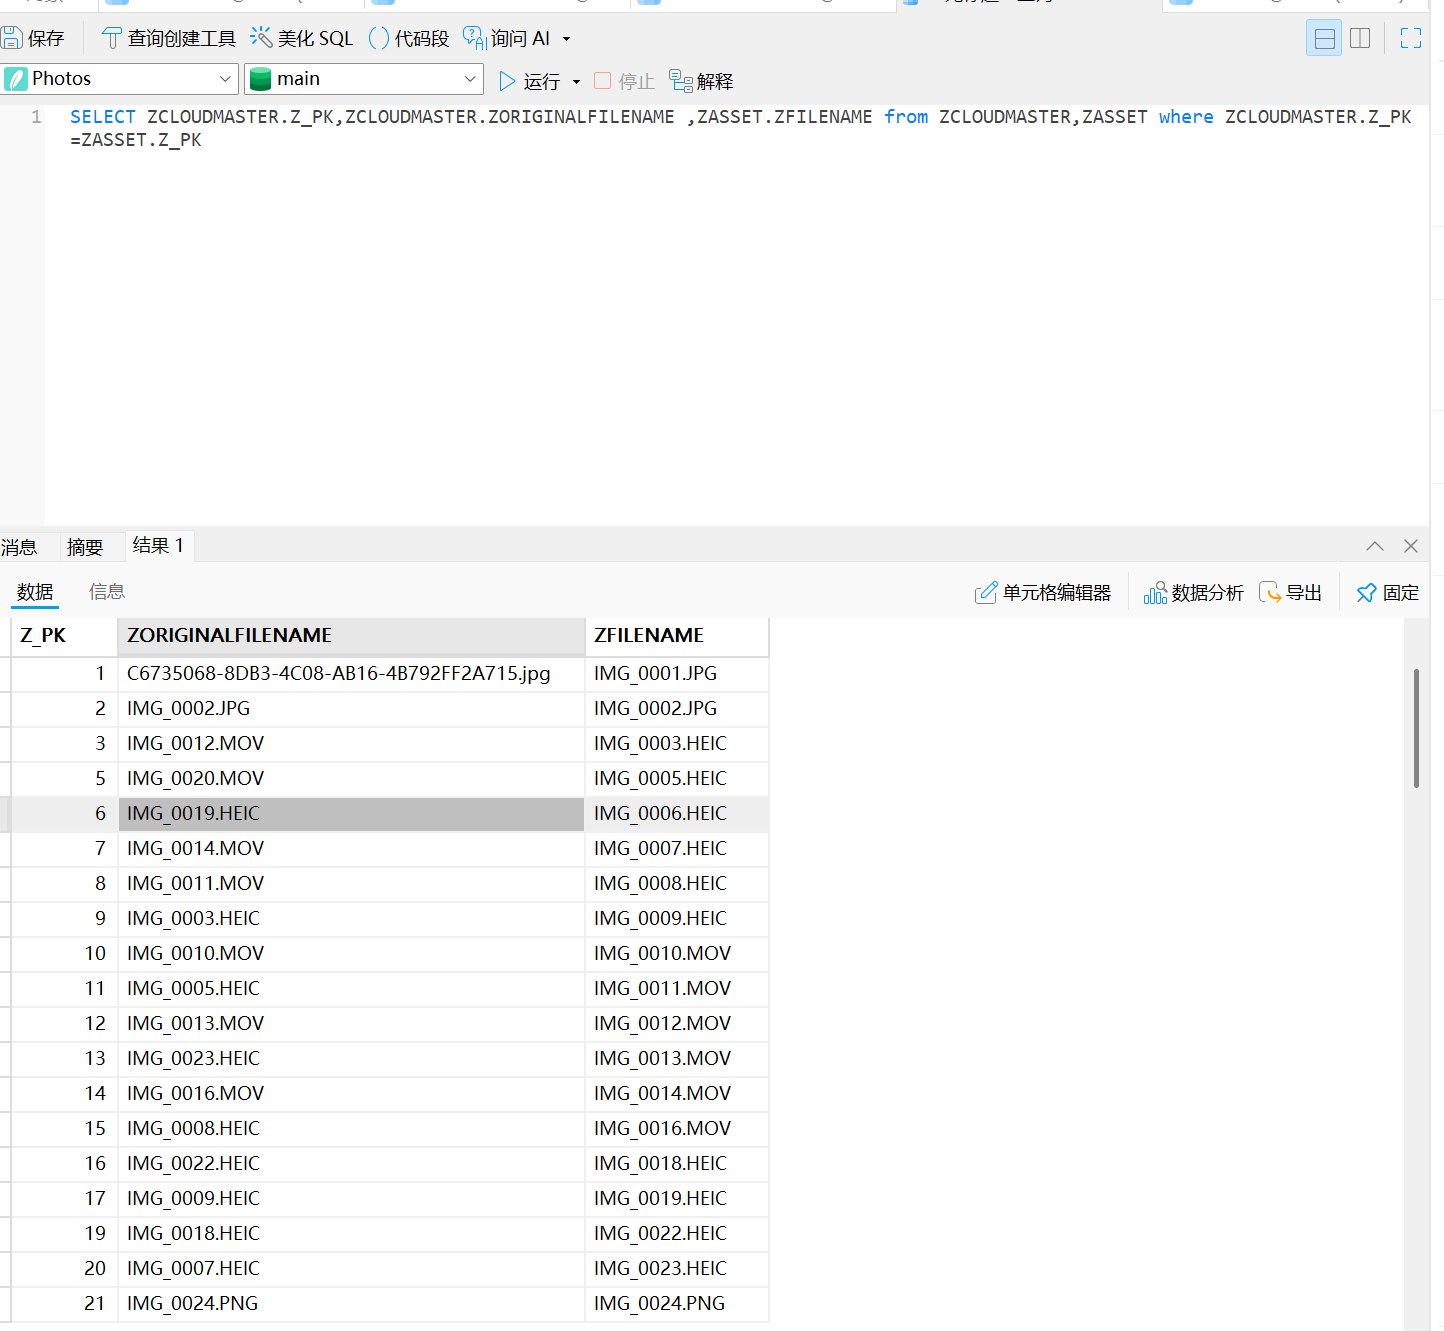Click the Ask AI (询问 AI) icon

pos(474,39)
